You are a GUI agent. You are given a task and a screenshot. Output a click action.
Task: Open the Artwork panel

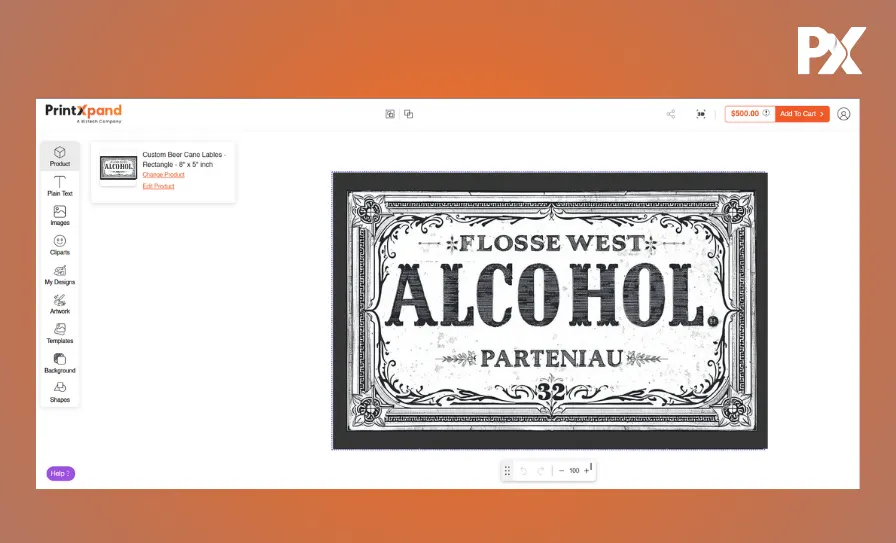(59, 304)
